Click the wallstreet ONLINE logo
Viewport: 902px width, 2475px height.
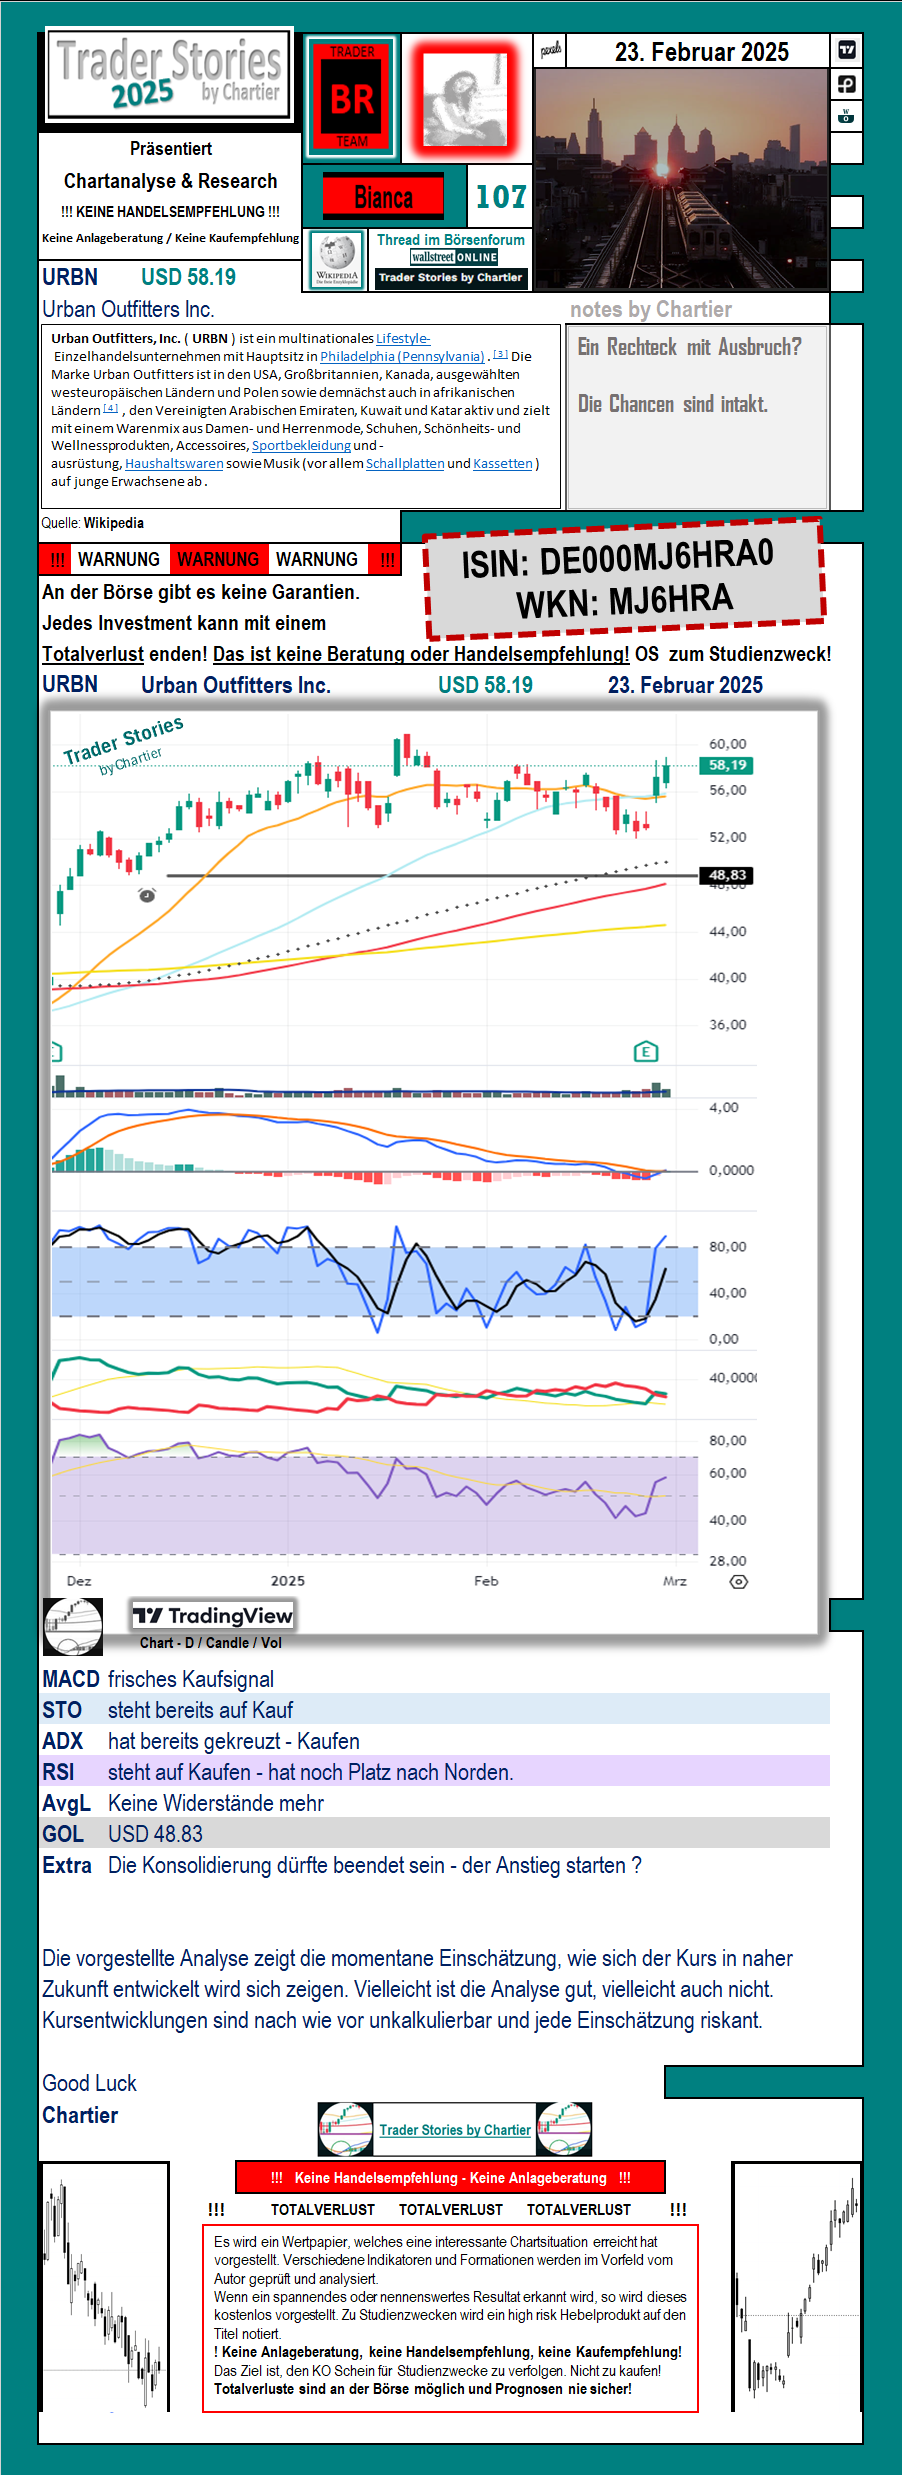pos(454,257)
